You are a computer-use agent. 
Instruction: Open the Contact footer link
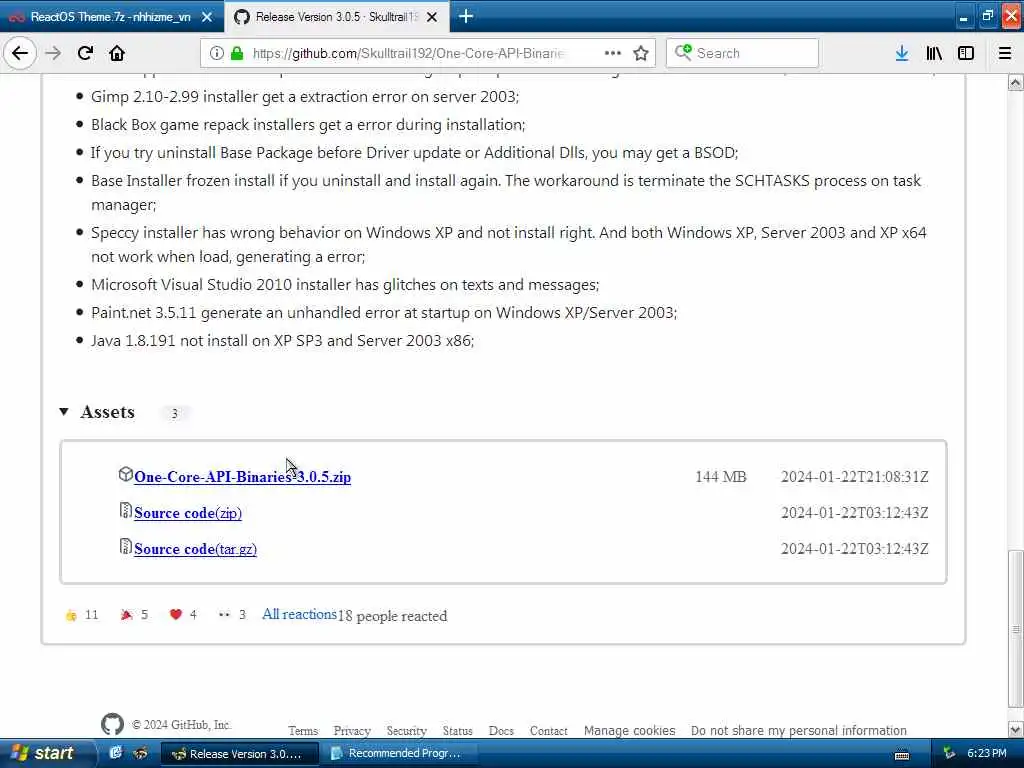[549, 731]
